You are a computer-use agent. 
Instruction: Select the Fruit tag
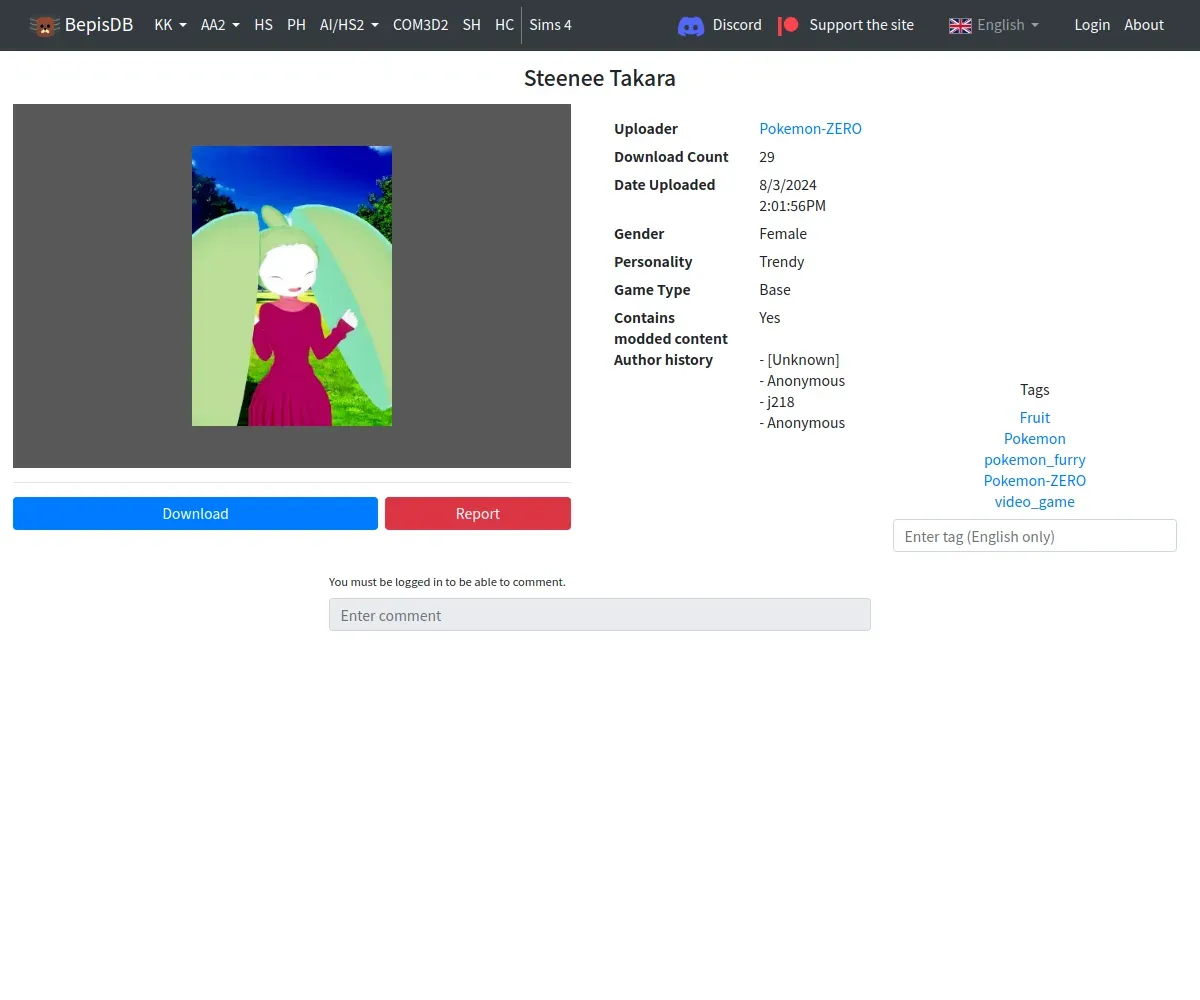pyautogui.click(x=1035, y=418)
